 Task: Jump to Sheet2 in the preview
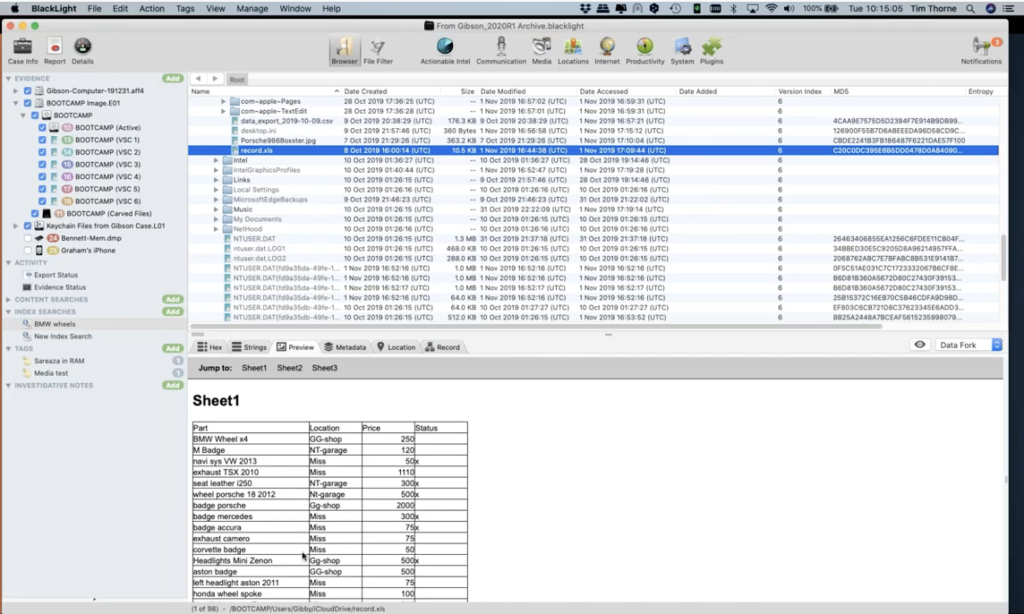point(289,368)
